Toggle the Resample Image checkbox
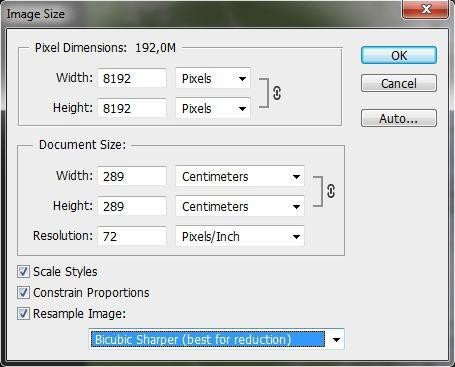The width and height of the screenshot is (455, 367). point(23,314)
